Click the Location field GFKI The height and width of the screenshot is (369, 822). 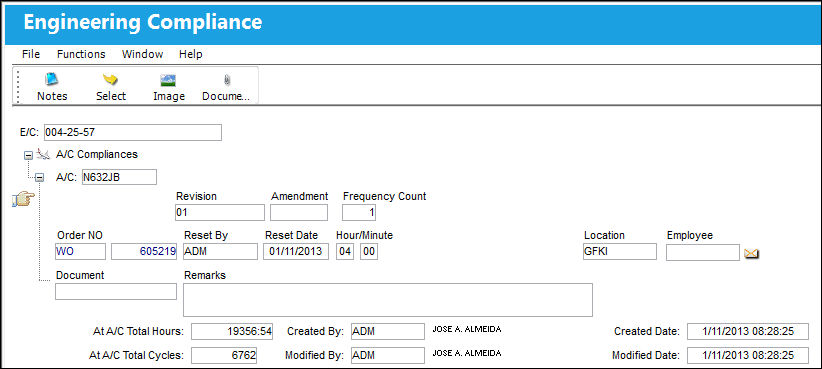[620, 252]
